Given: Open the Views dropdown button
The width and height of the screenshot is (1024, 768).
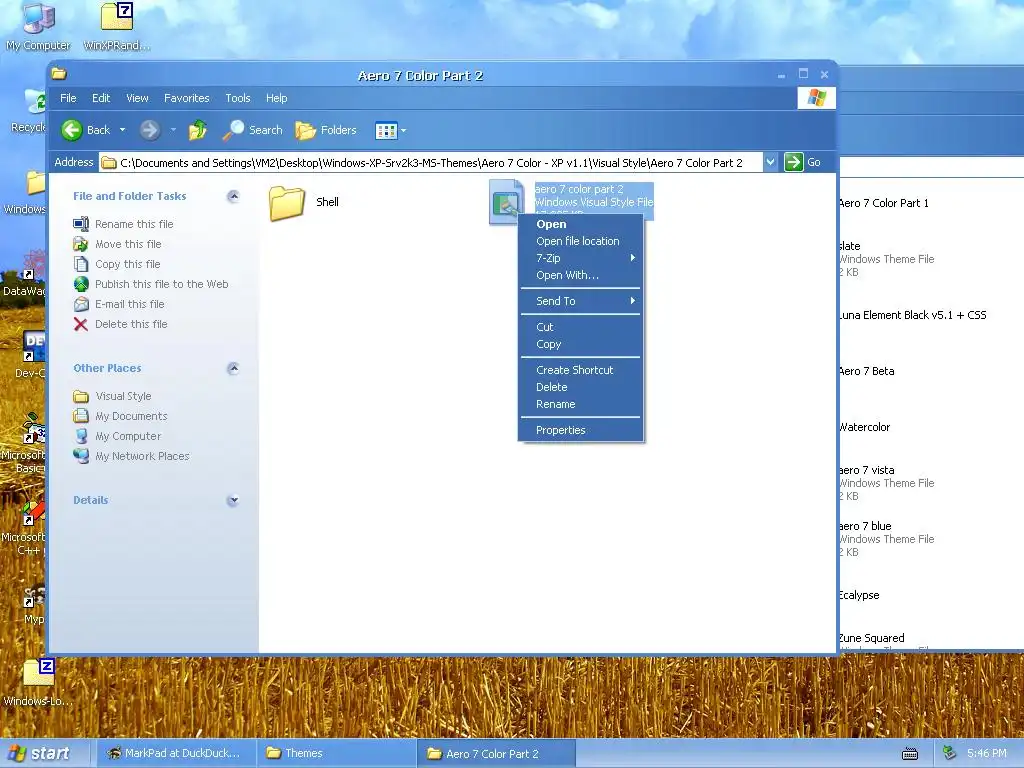Looking at the screenshot, I should pyautogui.click(x=391, y=131).
